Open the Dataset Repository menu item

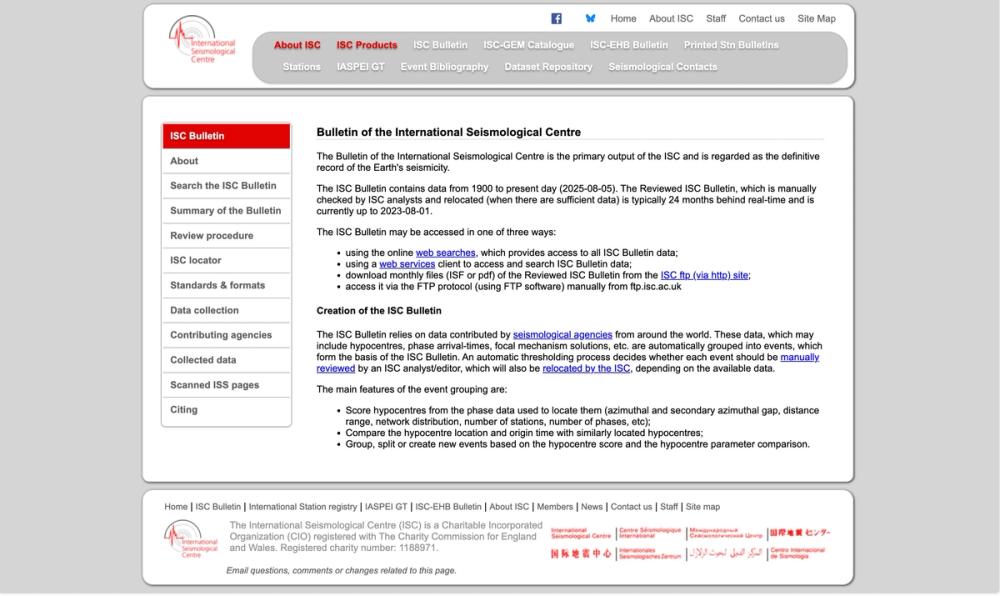[548, 66]
